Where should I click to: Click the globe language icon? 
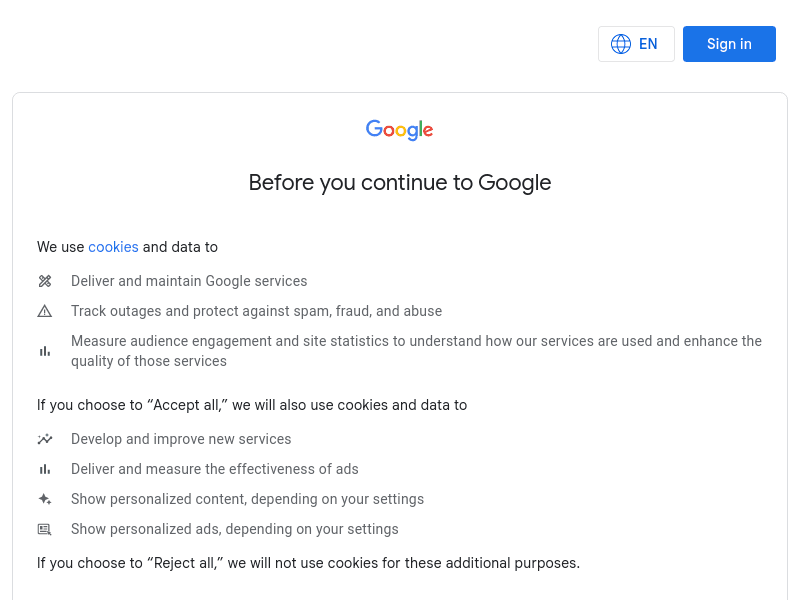click(621, 44)
